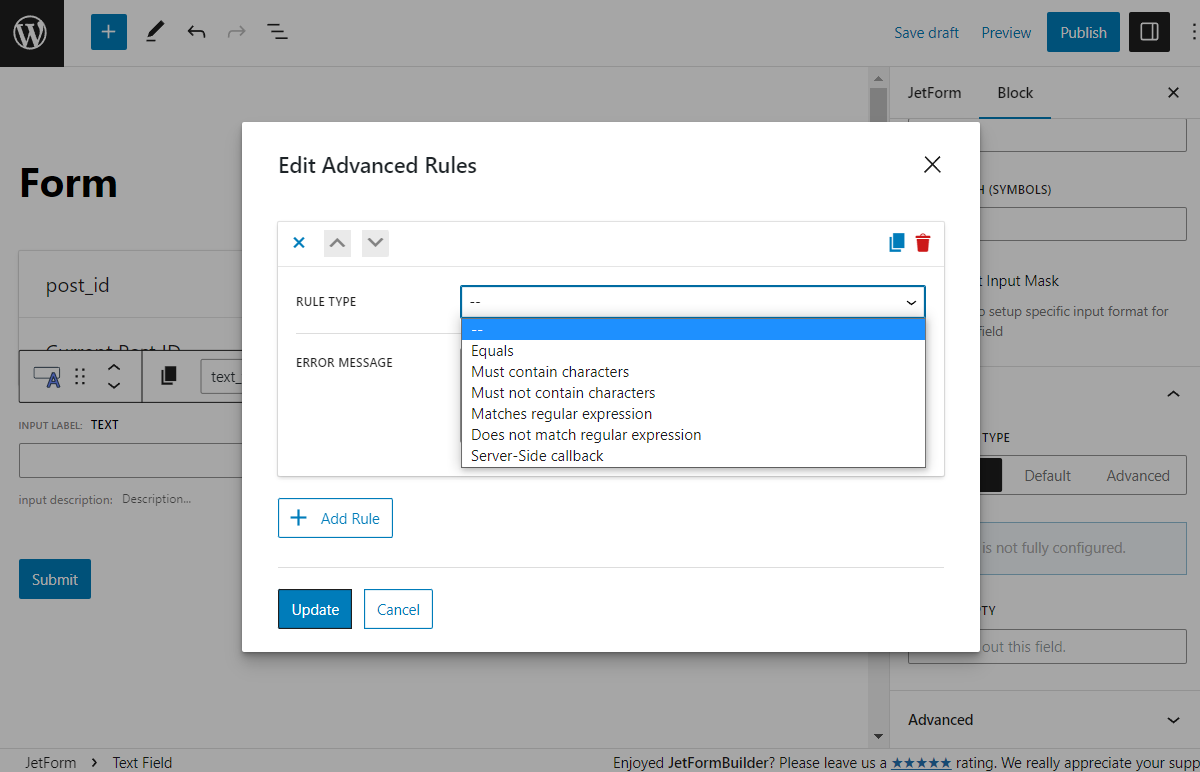This screenshot has width=1200, height=772.
Task: Open the Document Overview list icon
Action: 277,32
